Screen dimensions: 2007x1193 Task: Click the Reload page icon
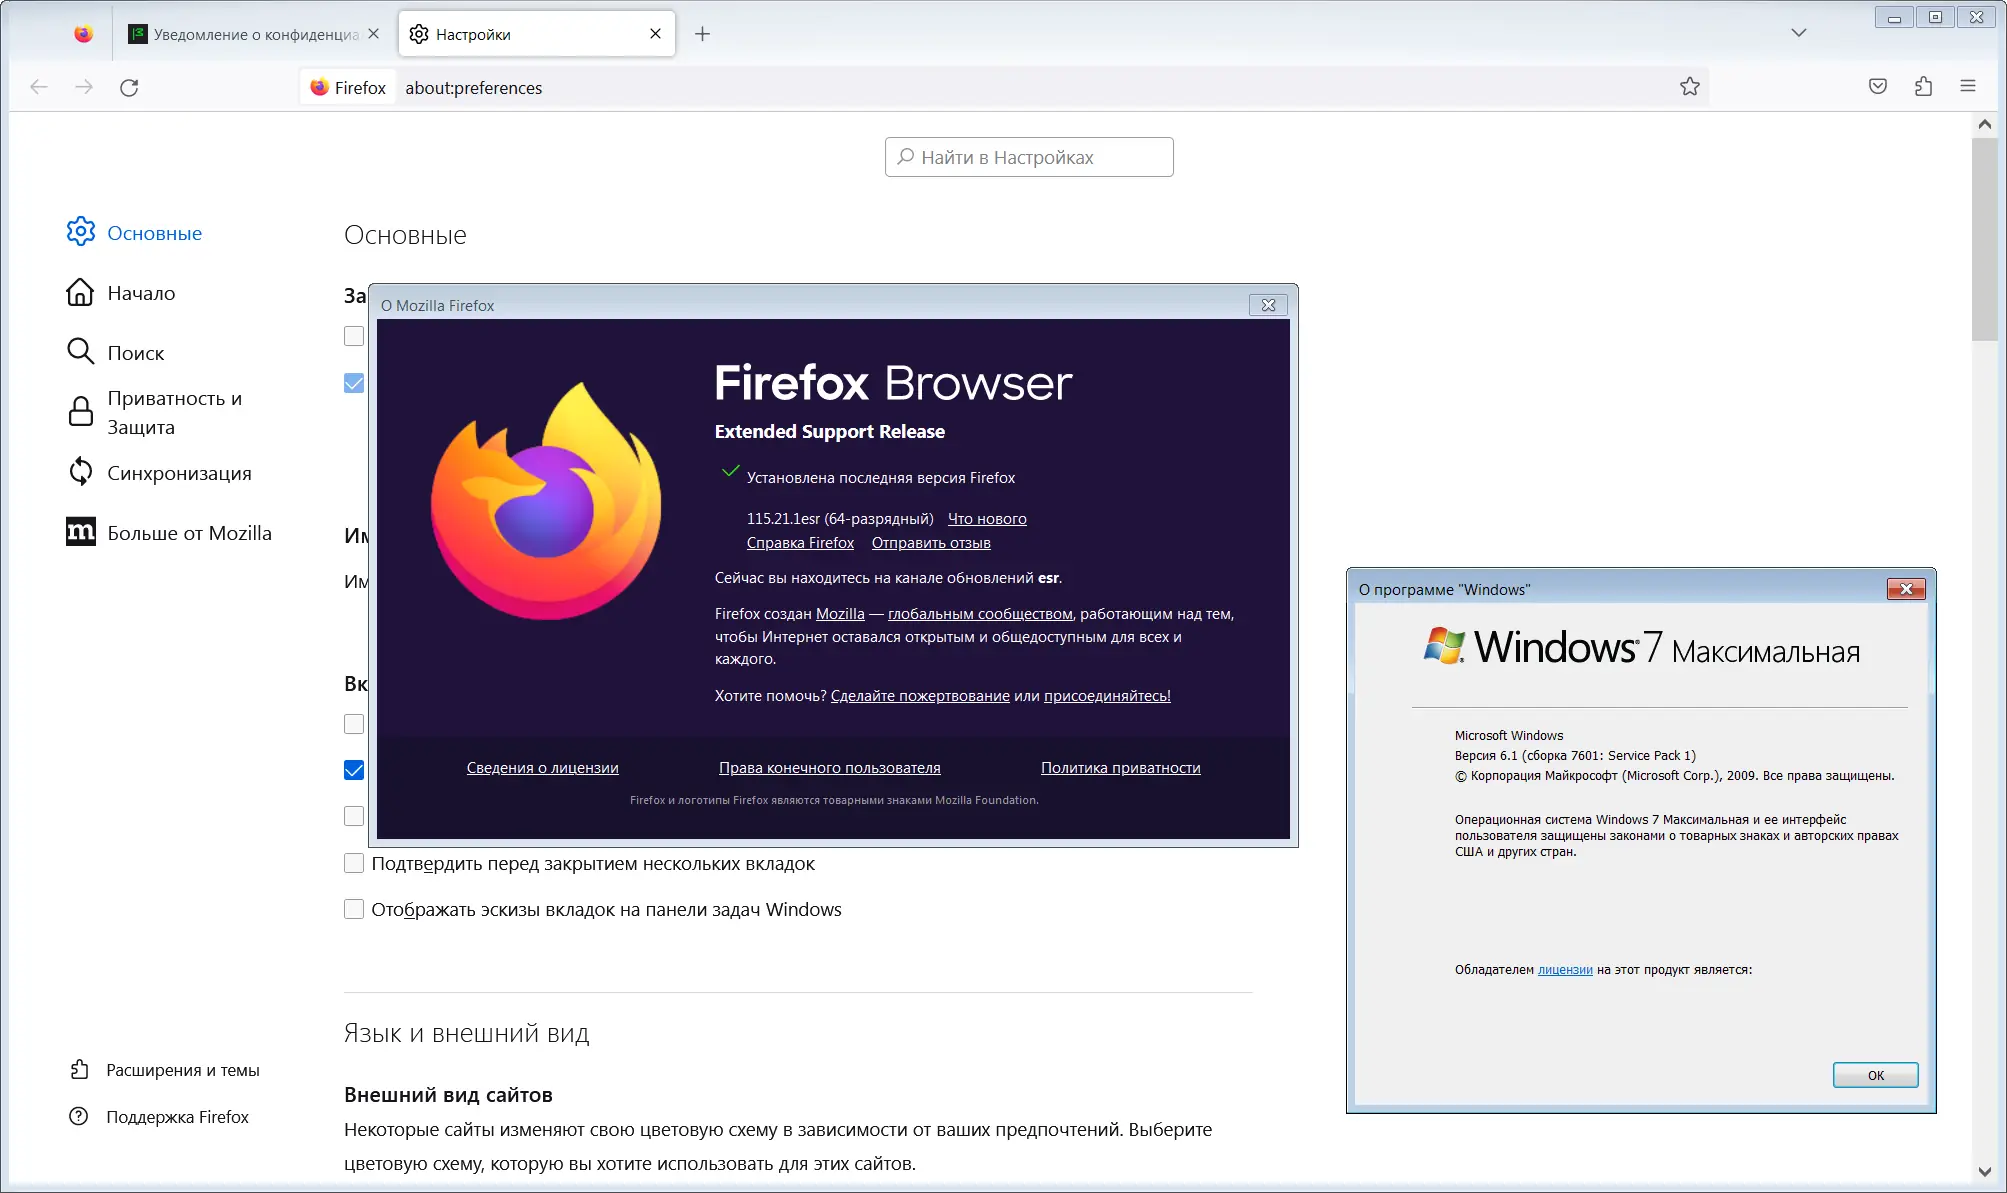click(x=129, y=88)
